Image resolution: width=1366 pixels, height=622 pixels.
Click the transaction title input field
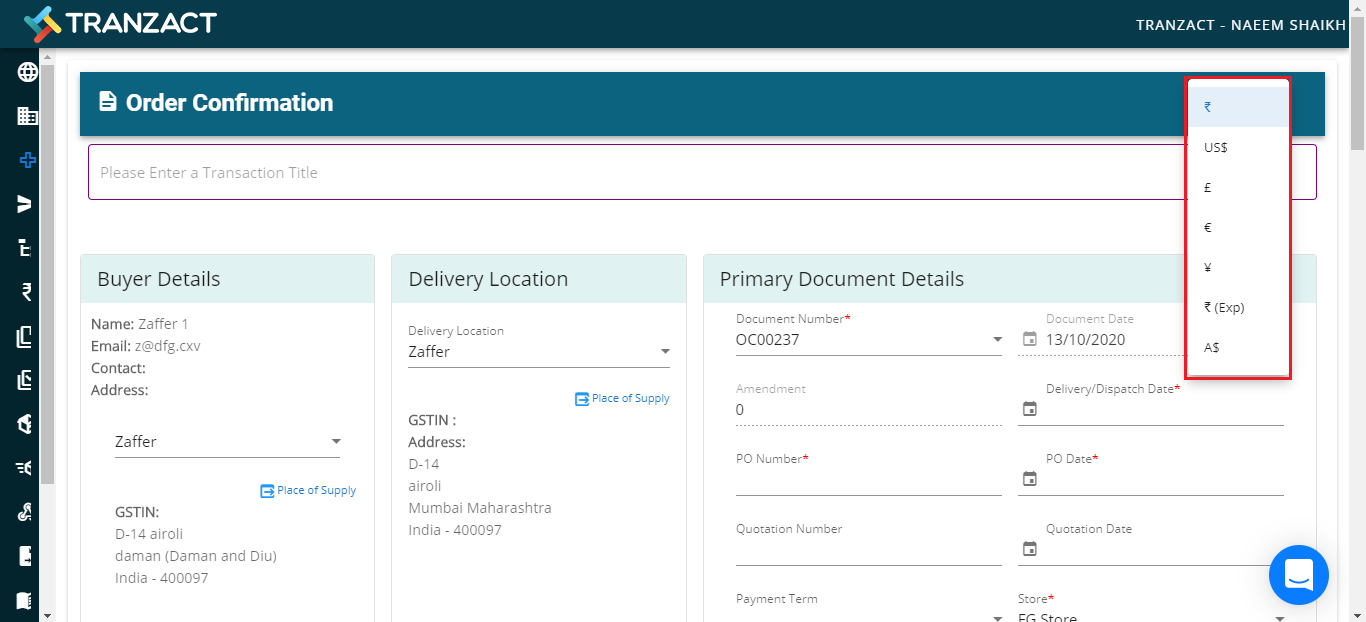tap(702, 172)
